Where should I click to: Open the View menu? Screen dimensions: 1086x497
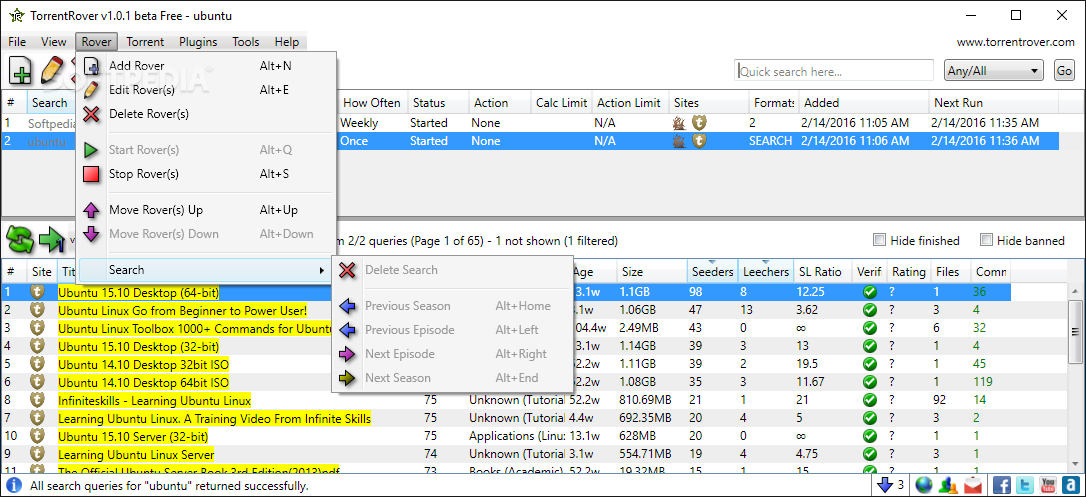pyautogui.click(x=53, y=42)
